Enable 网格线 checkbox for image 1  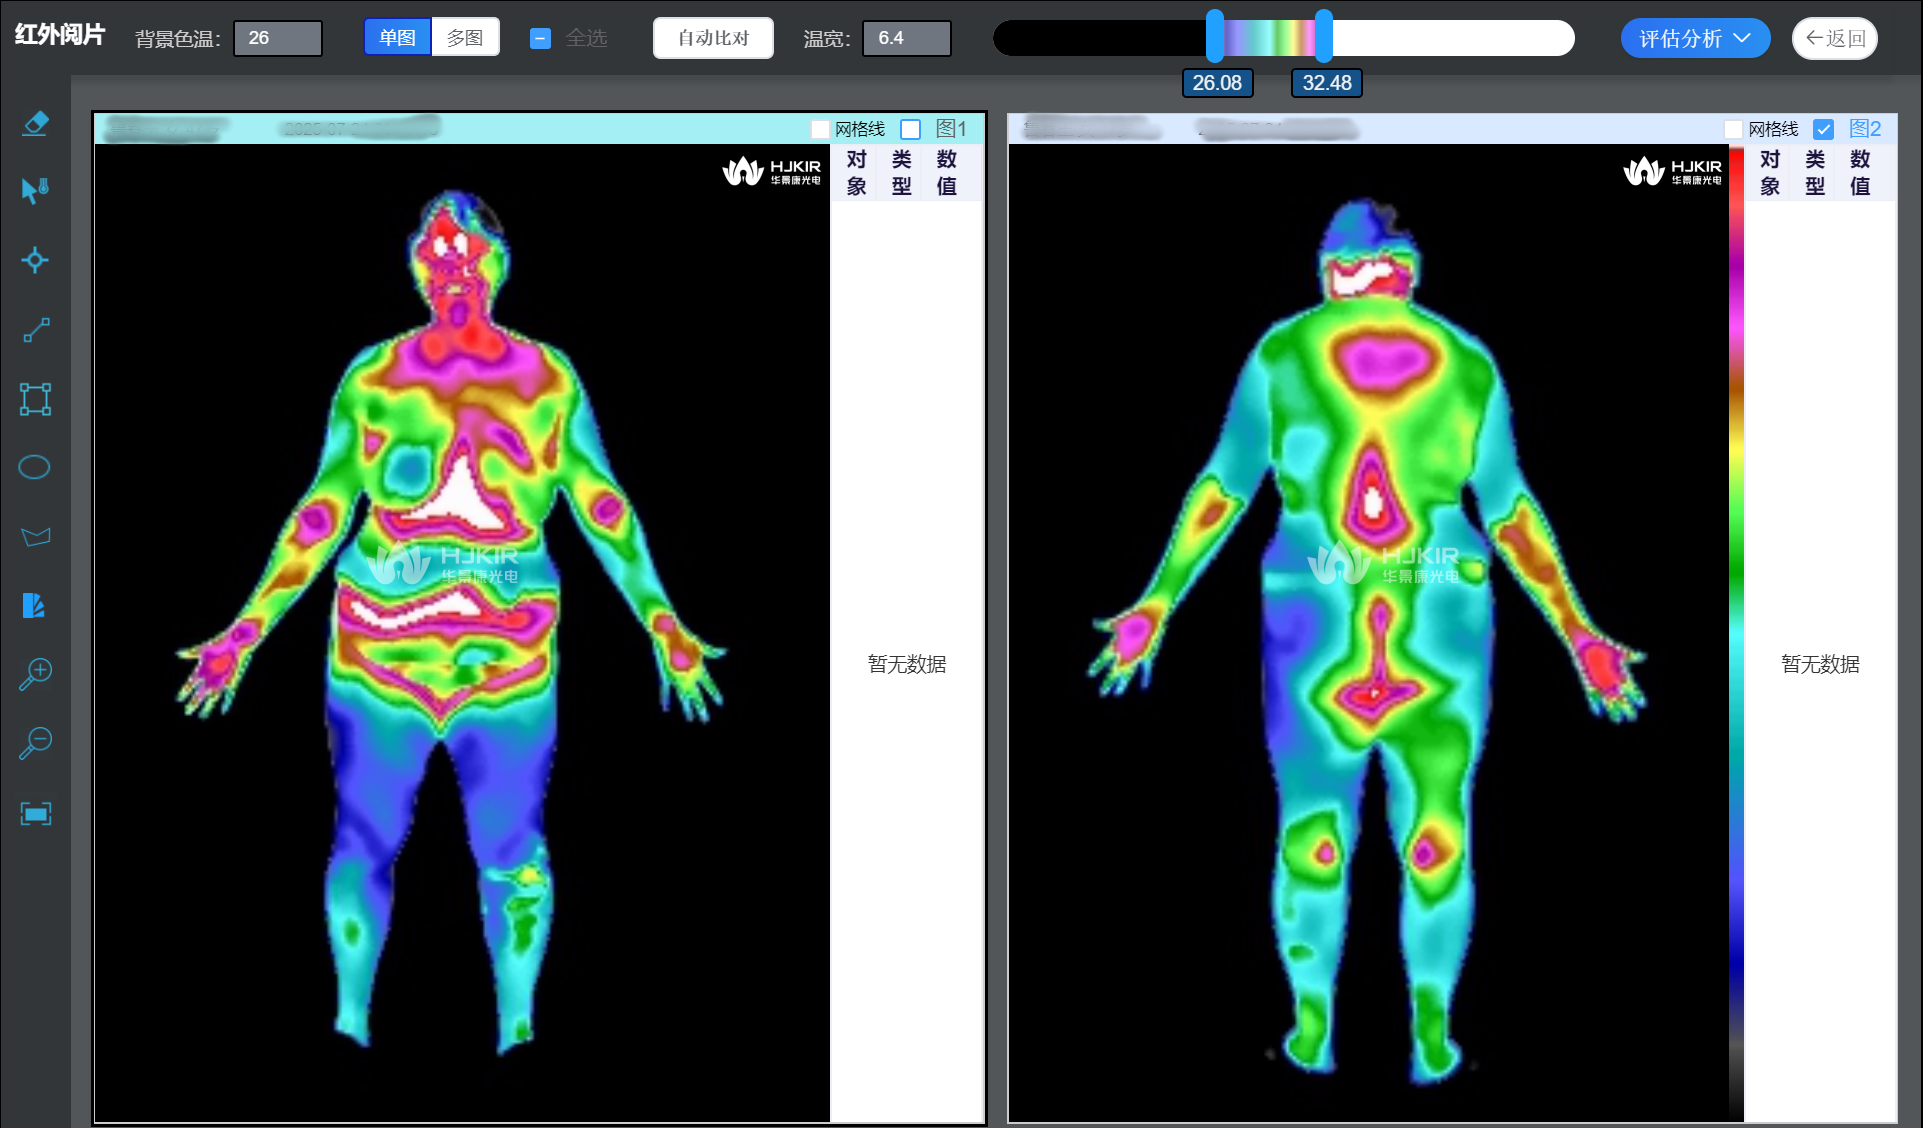[x=820, y=129]
